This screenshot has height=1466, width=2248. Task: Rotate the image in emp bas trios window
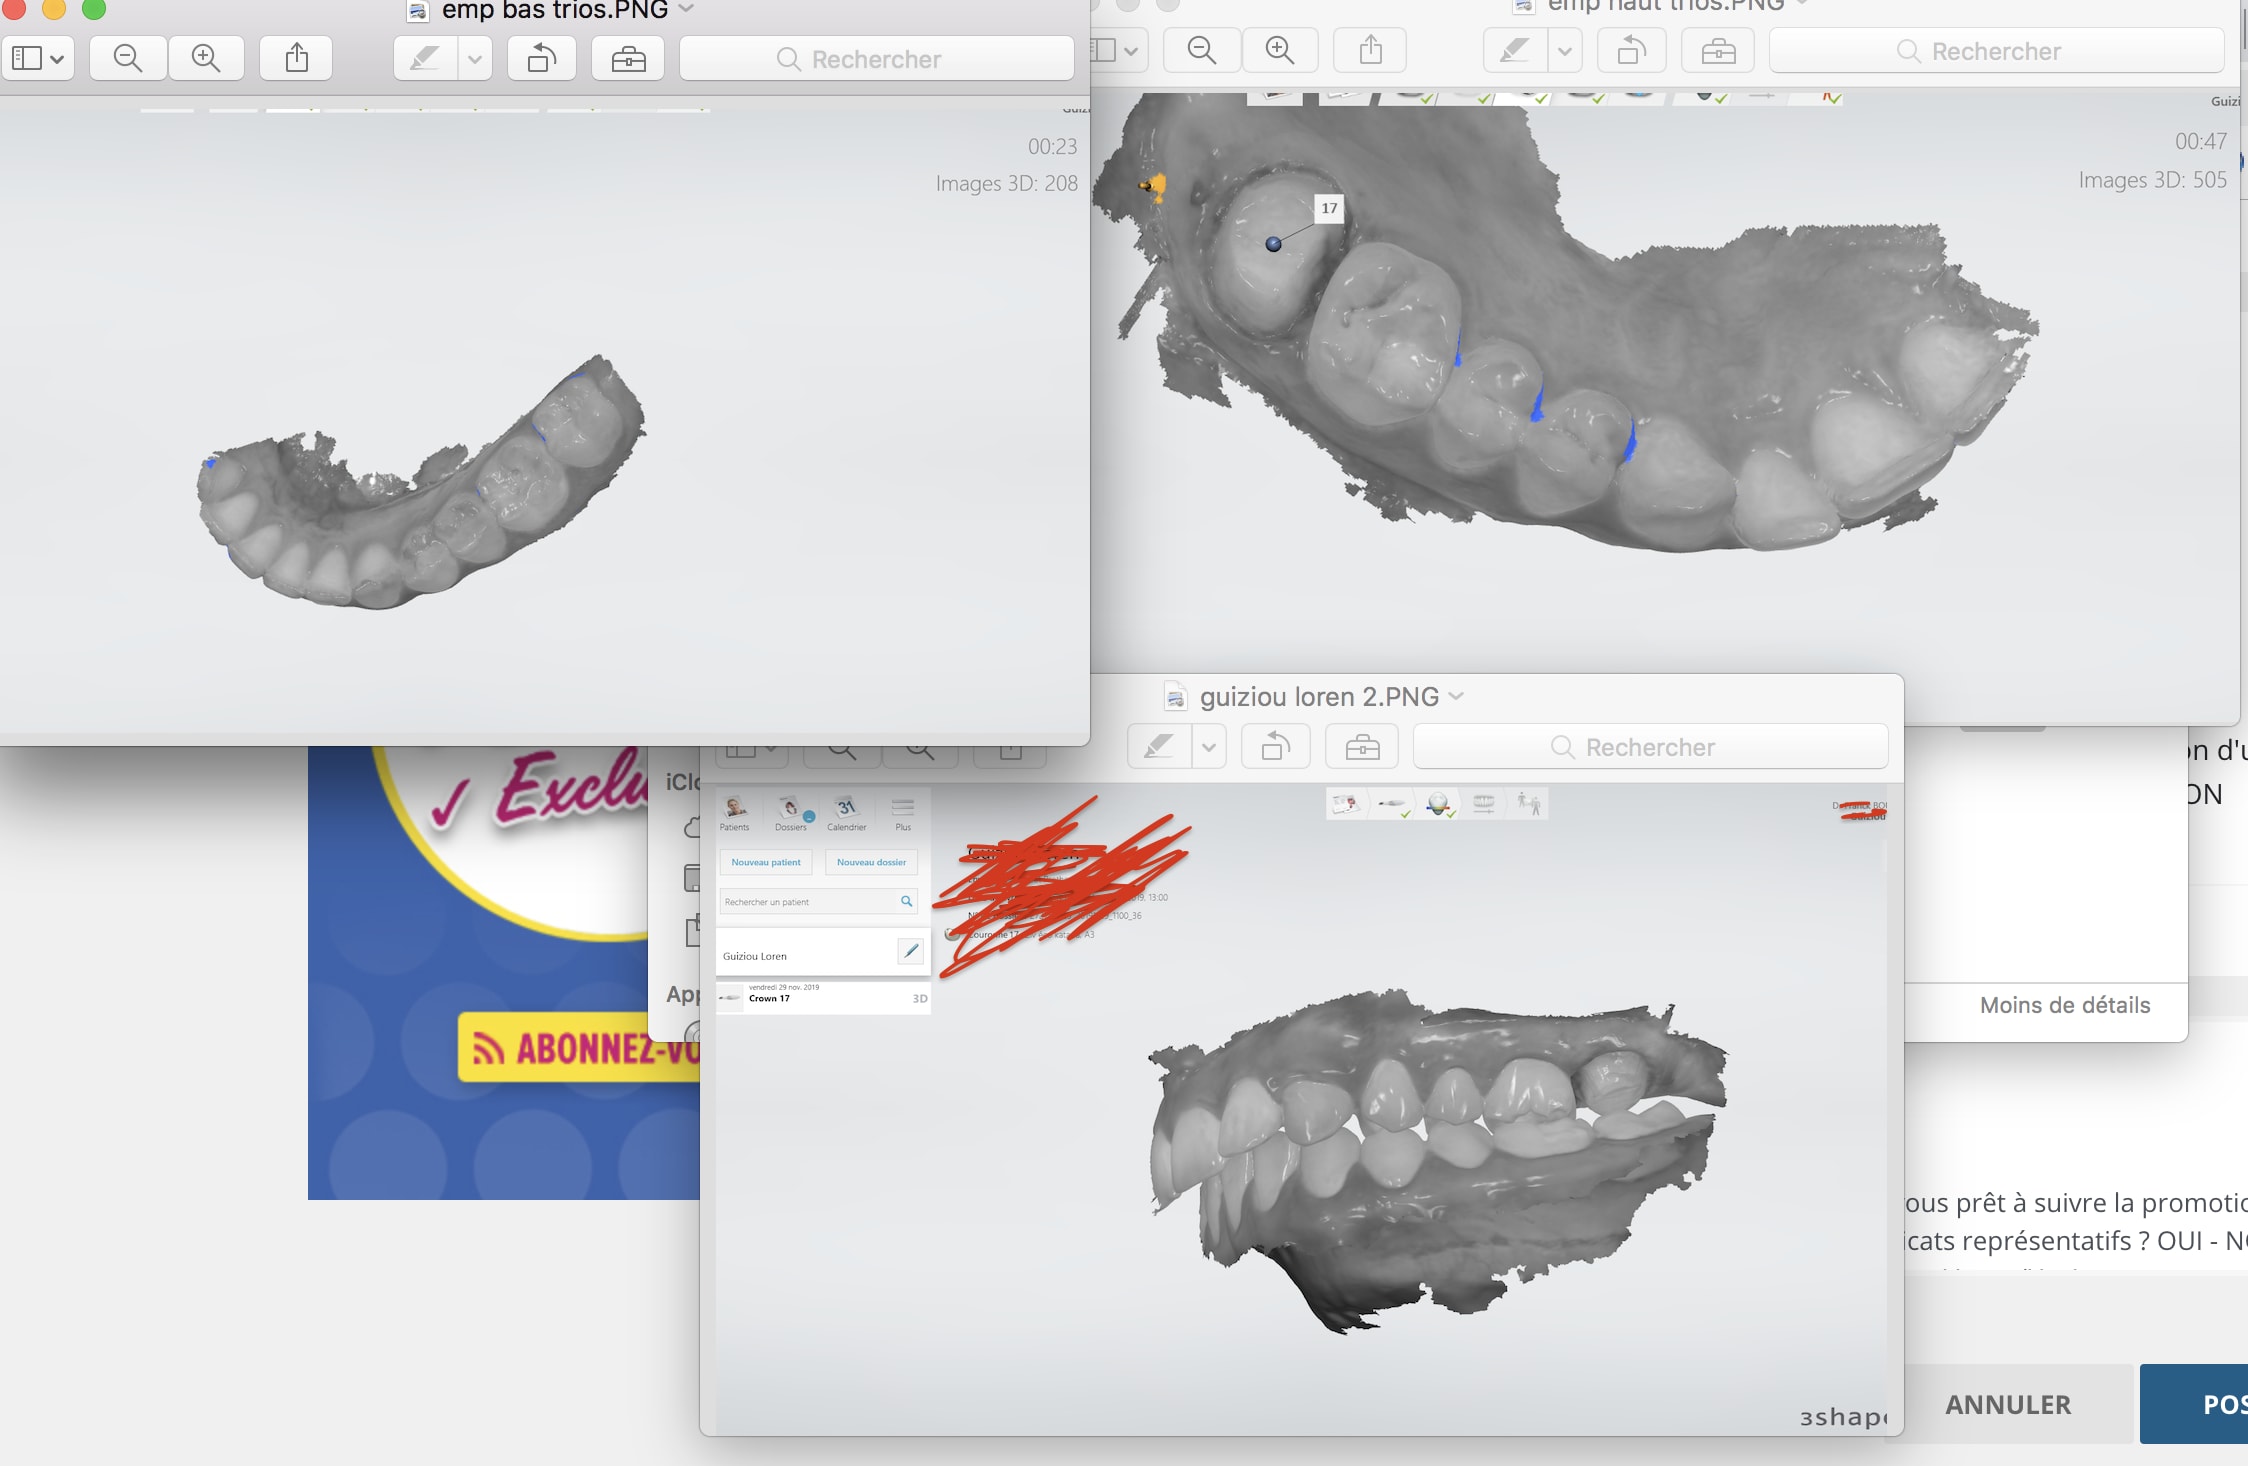(541, 58)
